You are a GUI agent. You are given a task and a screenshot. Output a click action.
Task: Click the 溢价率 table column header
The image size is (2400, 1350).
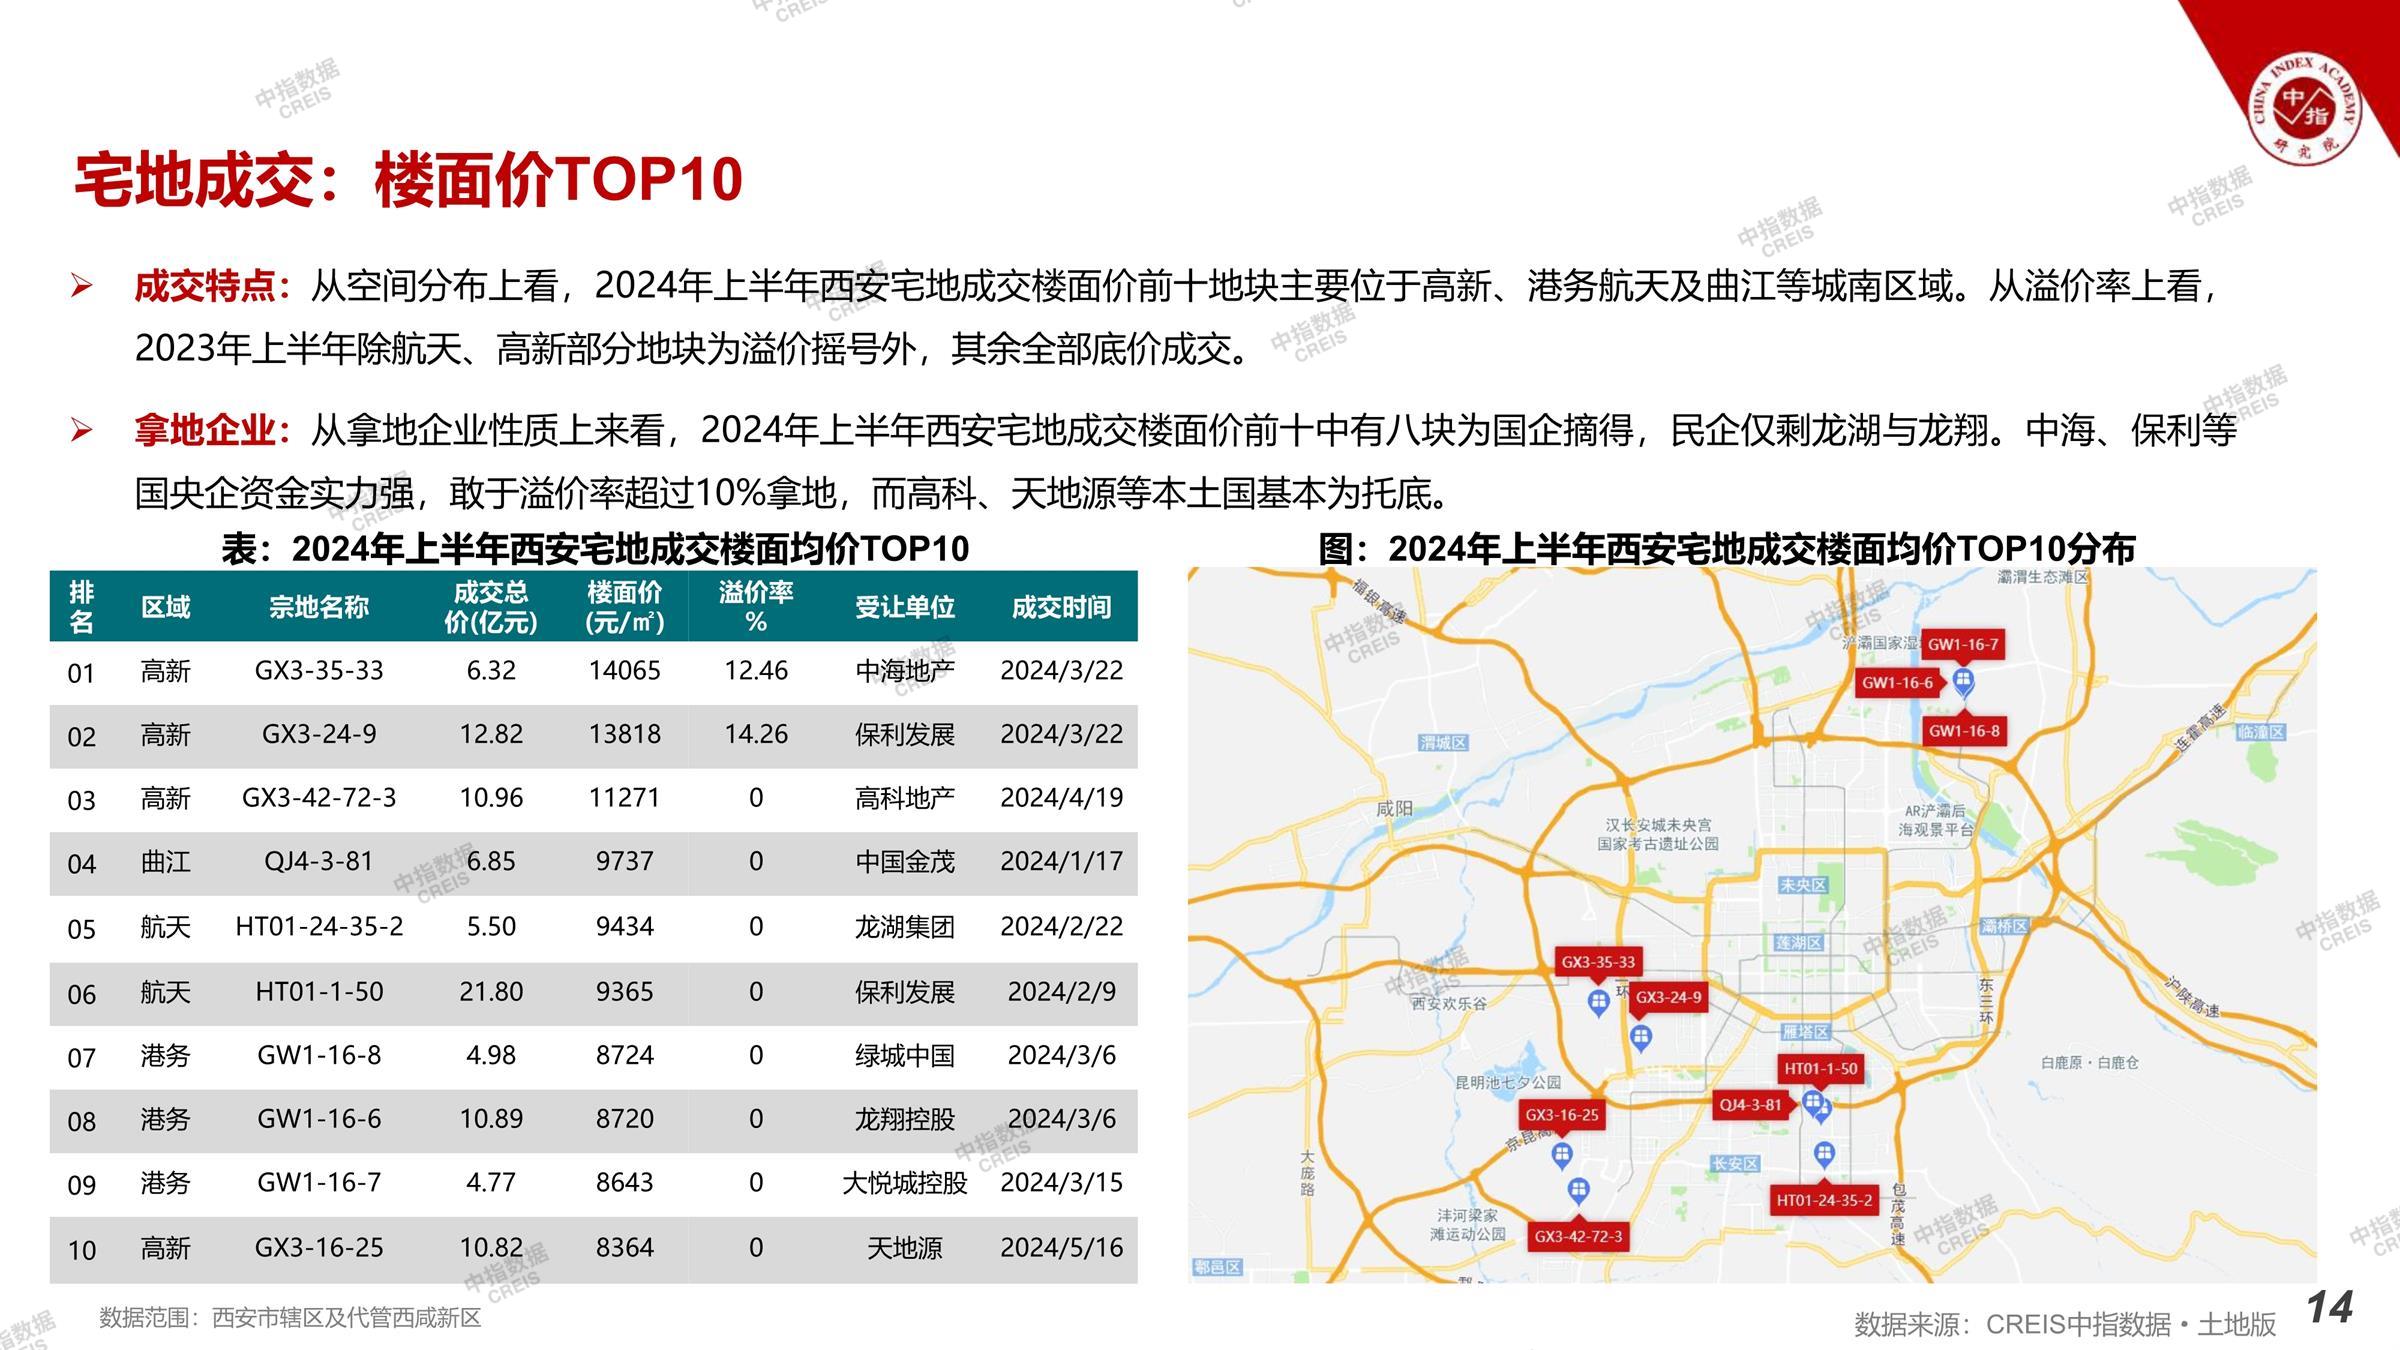pyautogui.click(x=756, y=607)
